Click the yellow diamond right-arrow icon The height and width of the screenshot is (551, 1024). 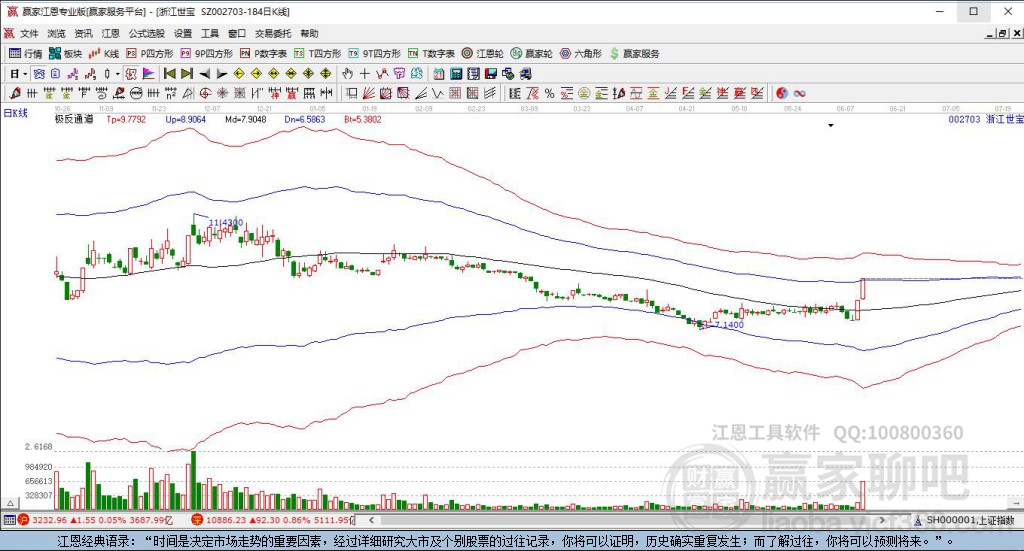(256, 74)
